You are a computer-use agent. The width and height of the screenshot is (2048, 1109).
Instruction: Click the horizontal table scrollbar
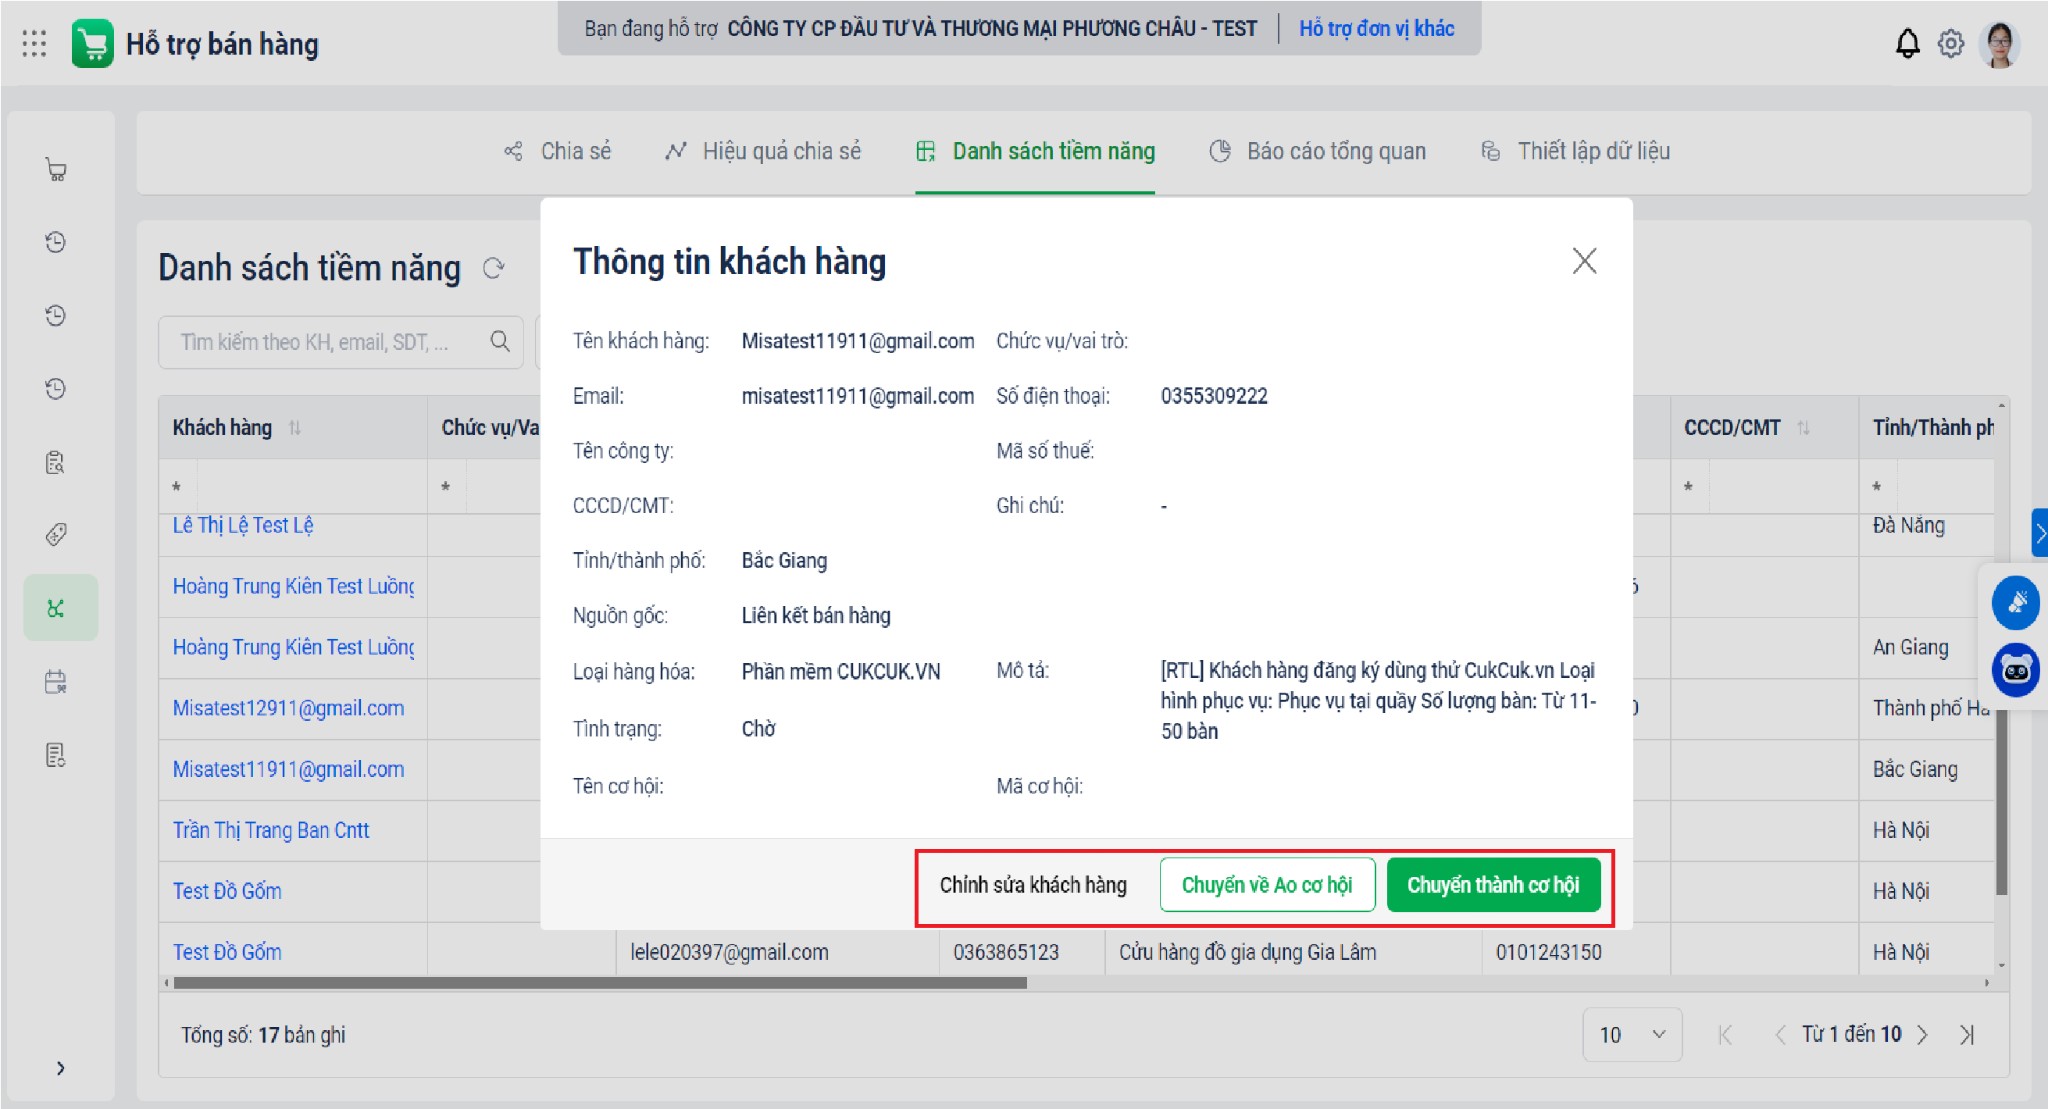click(x=600, y=983)
